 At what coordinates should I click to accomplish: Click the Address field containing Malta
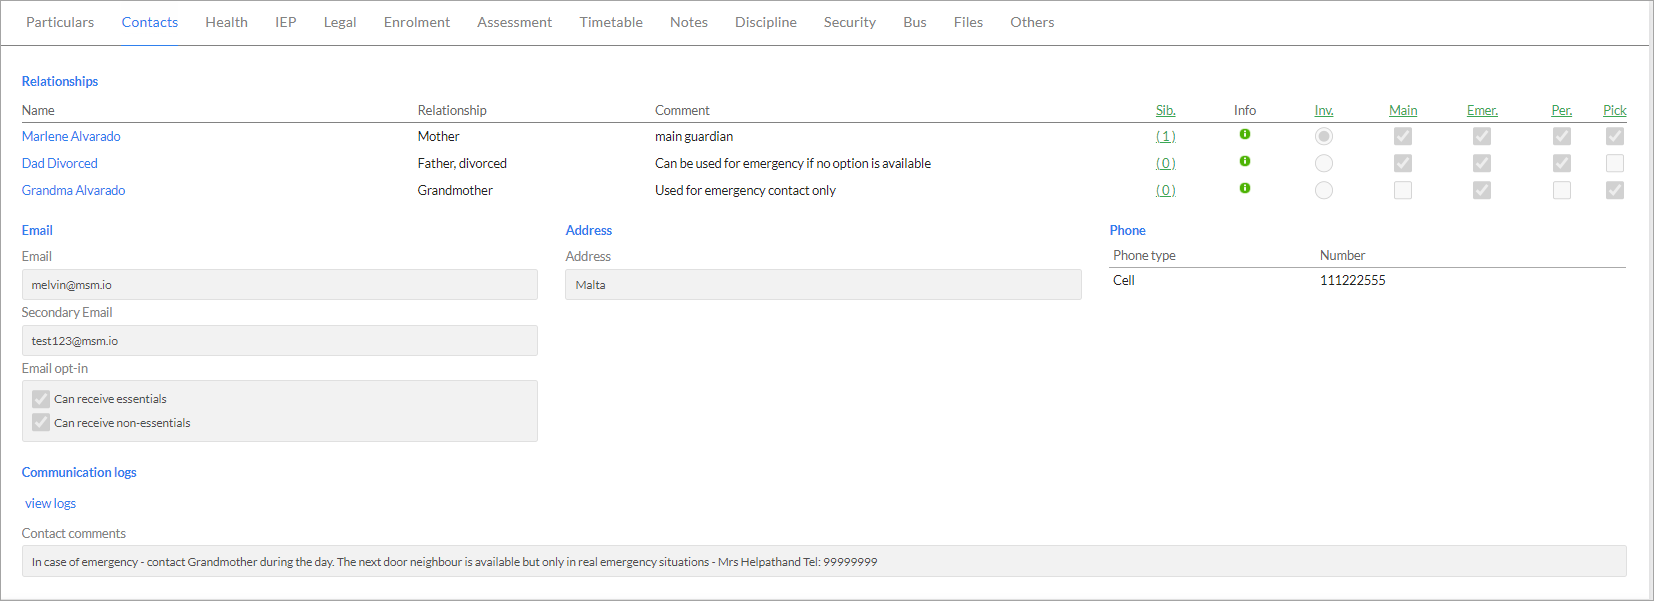pyautogui.click(x=823, y=285)
